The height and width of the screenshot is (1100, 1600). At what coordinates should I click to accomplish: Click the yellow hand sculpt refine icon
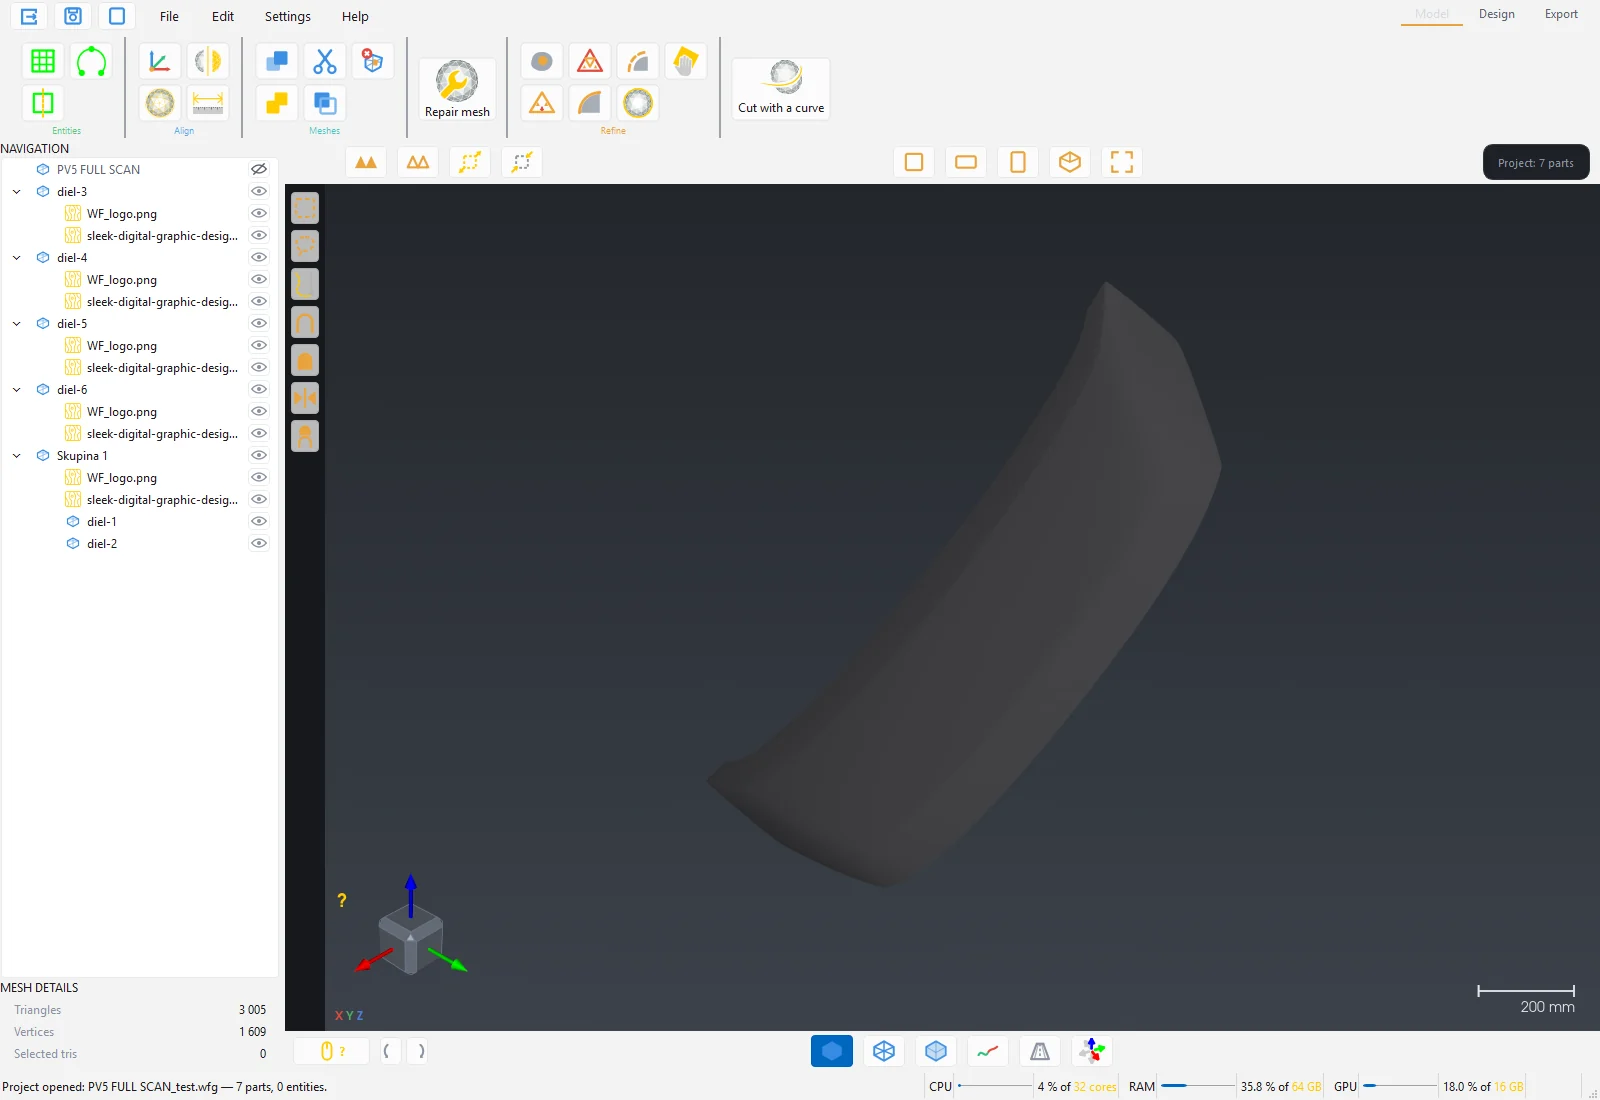pos(686,61)
